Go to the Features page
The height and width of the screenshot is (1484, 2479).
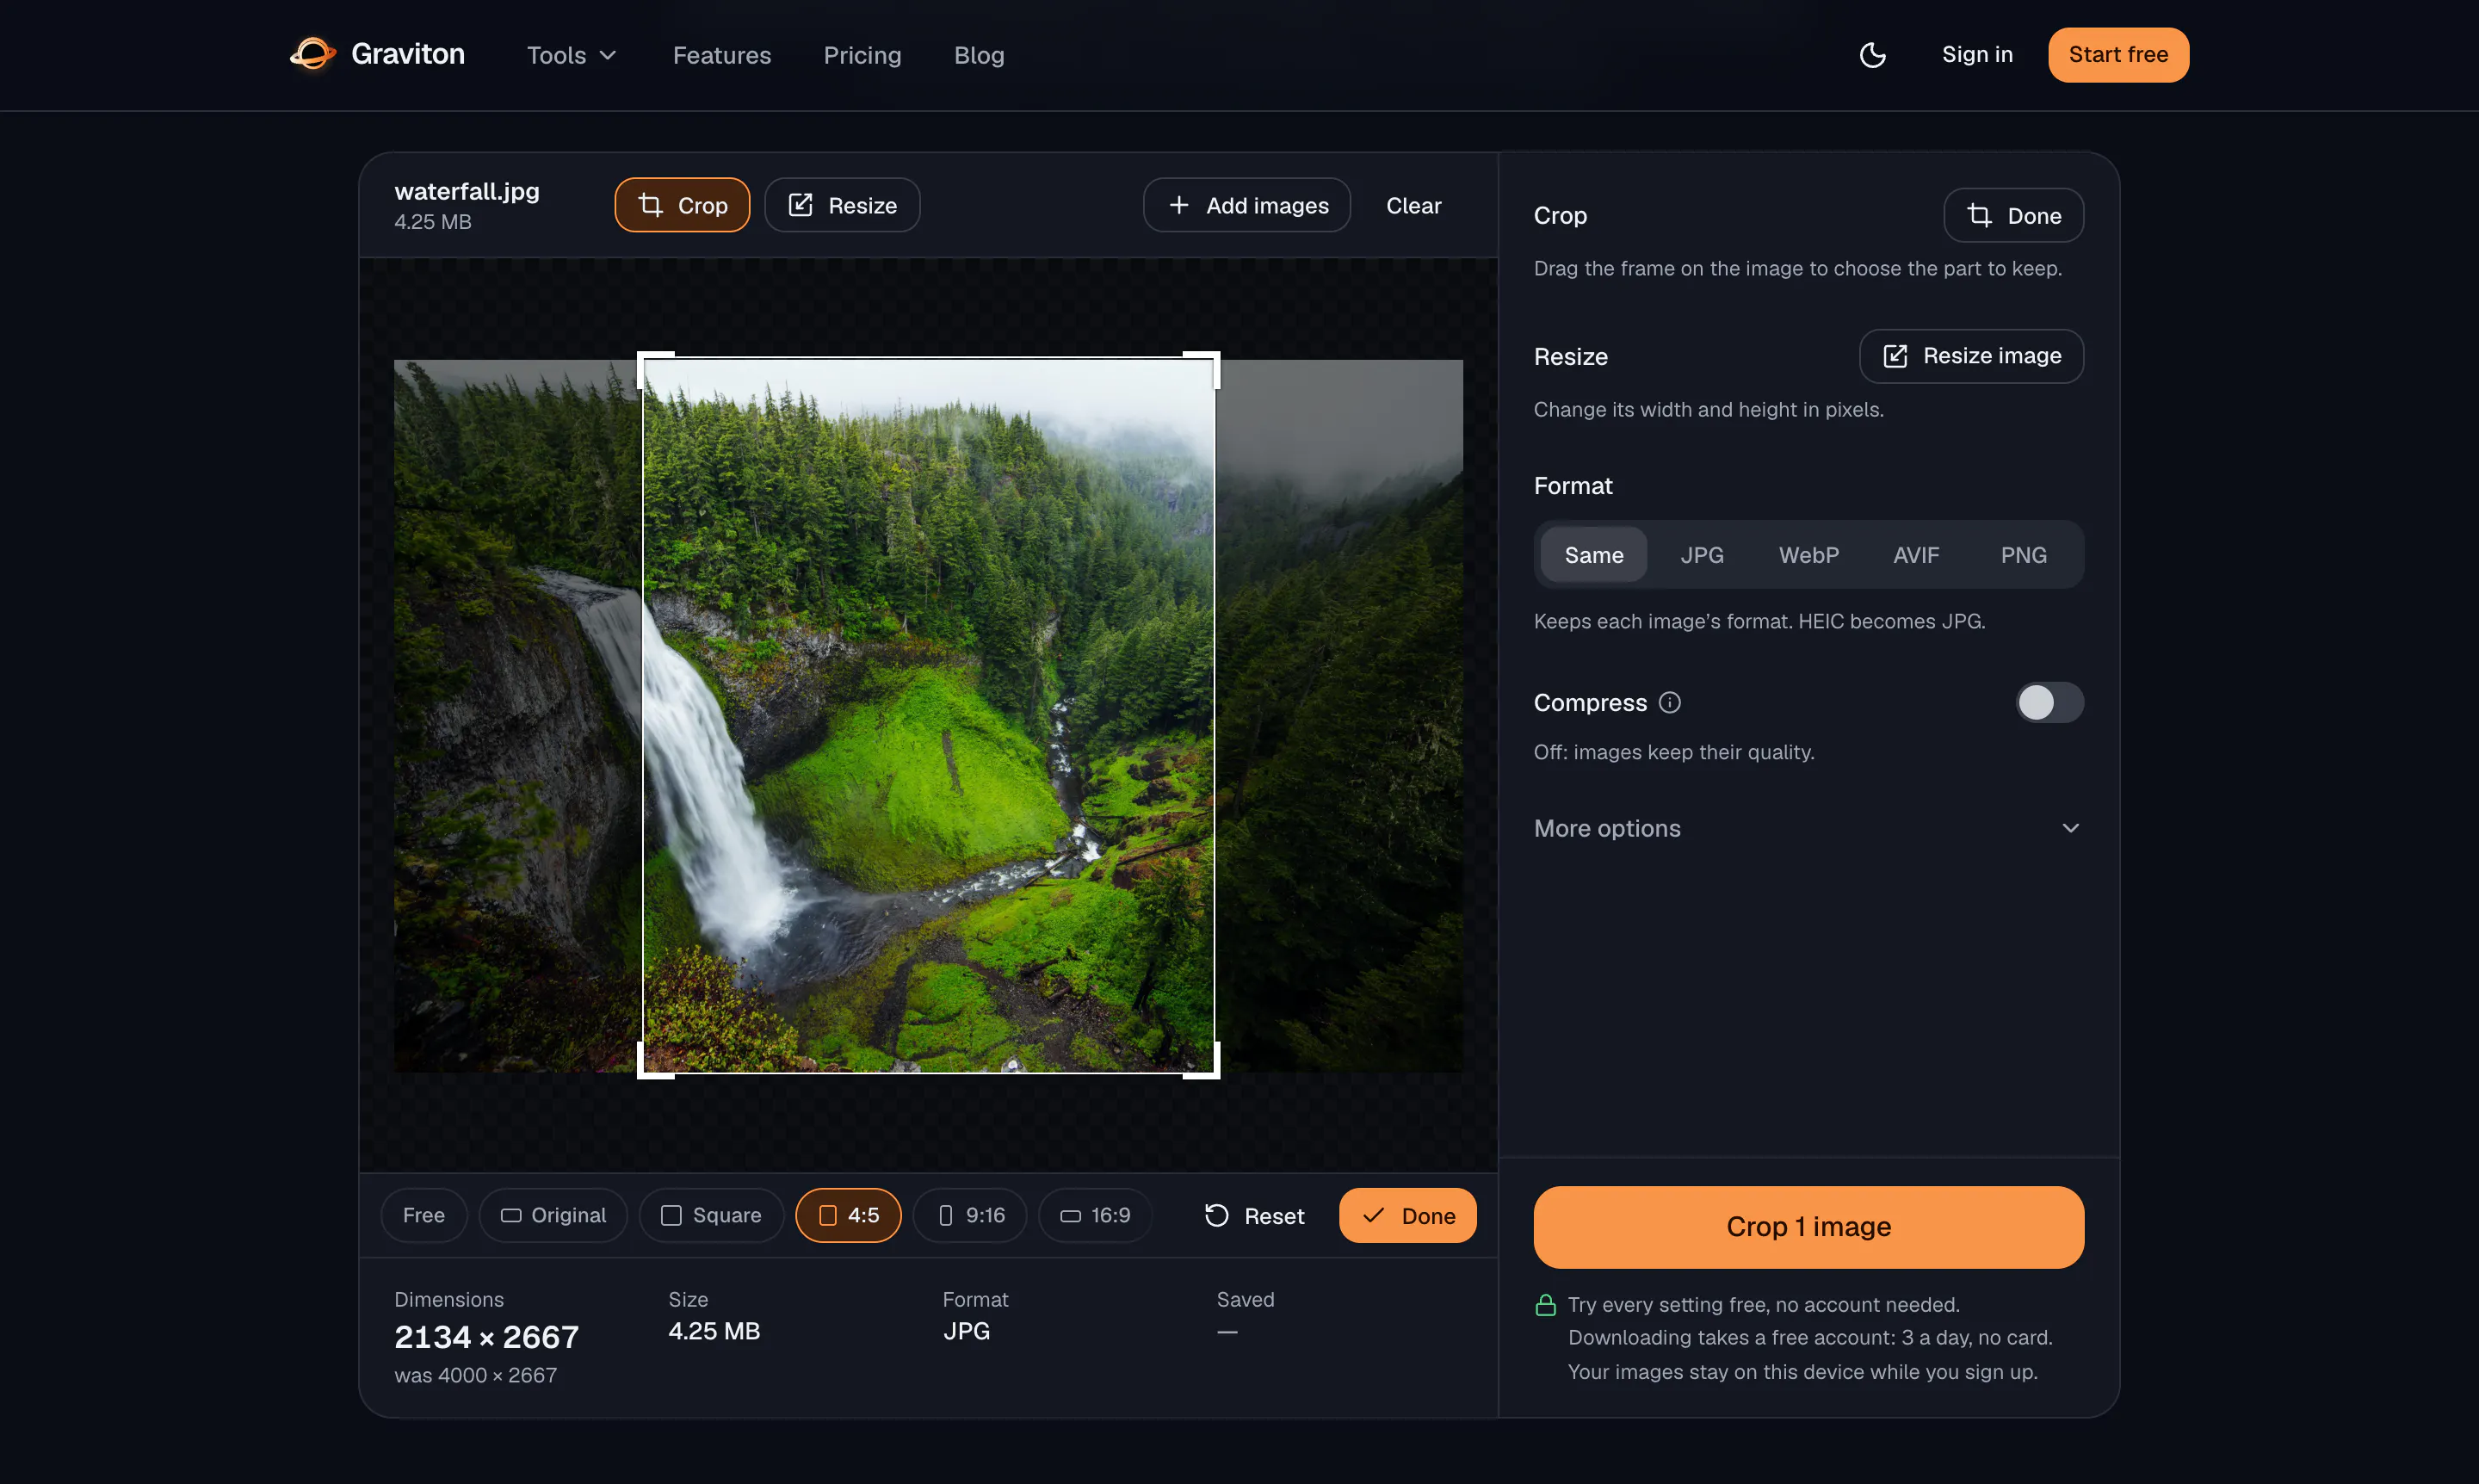[722, 55]
